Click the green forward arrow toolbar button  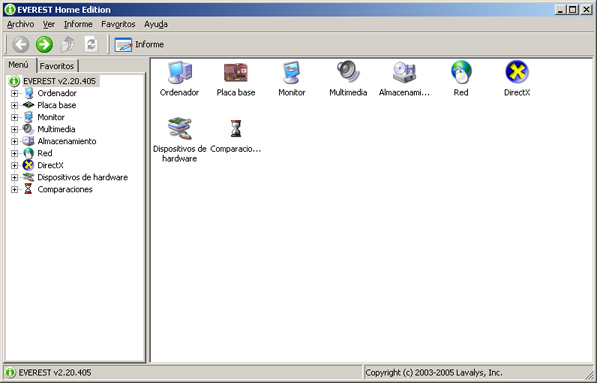pos(45,44)
